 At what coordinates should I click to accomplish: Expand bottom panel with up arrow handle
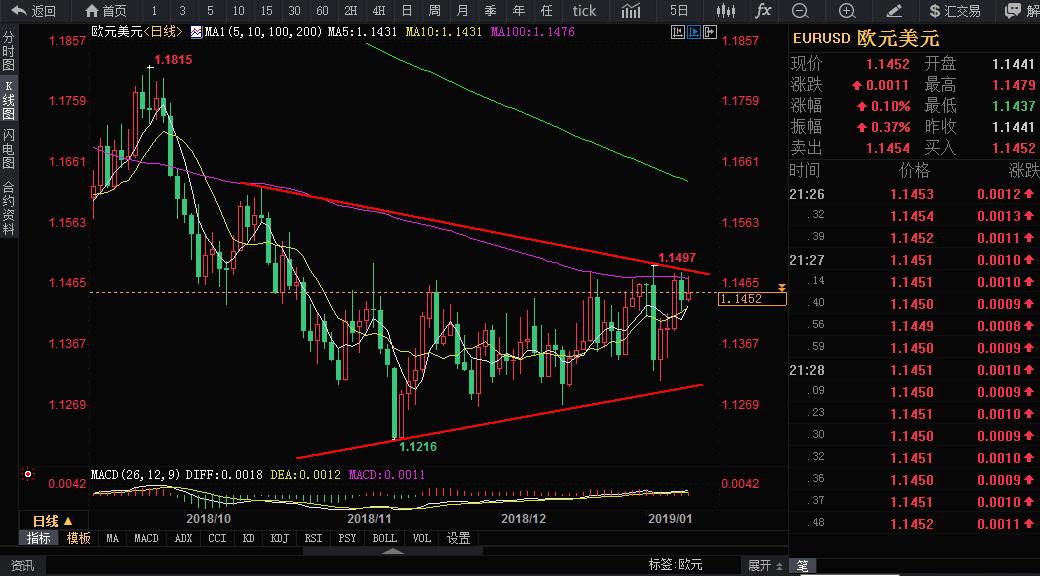pyautogui.click(x=393, y=551)
